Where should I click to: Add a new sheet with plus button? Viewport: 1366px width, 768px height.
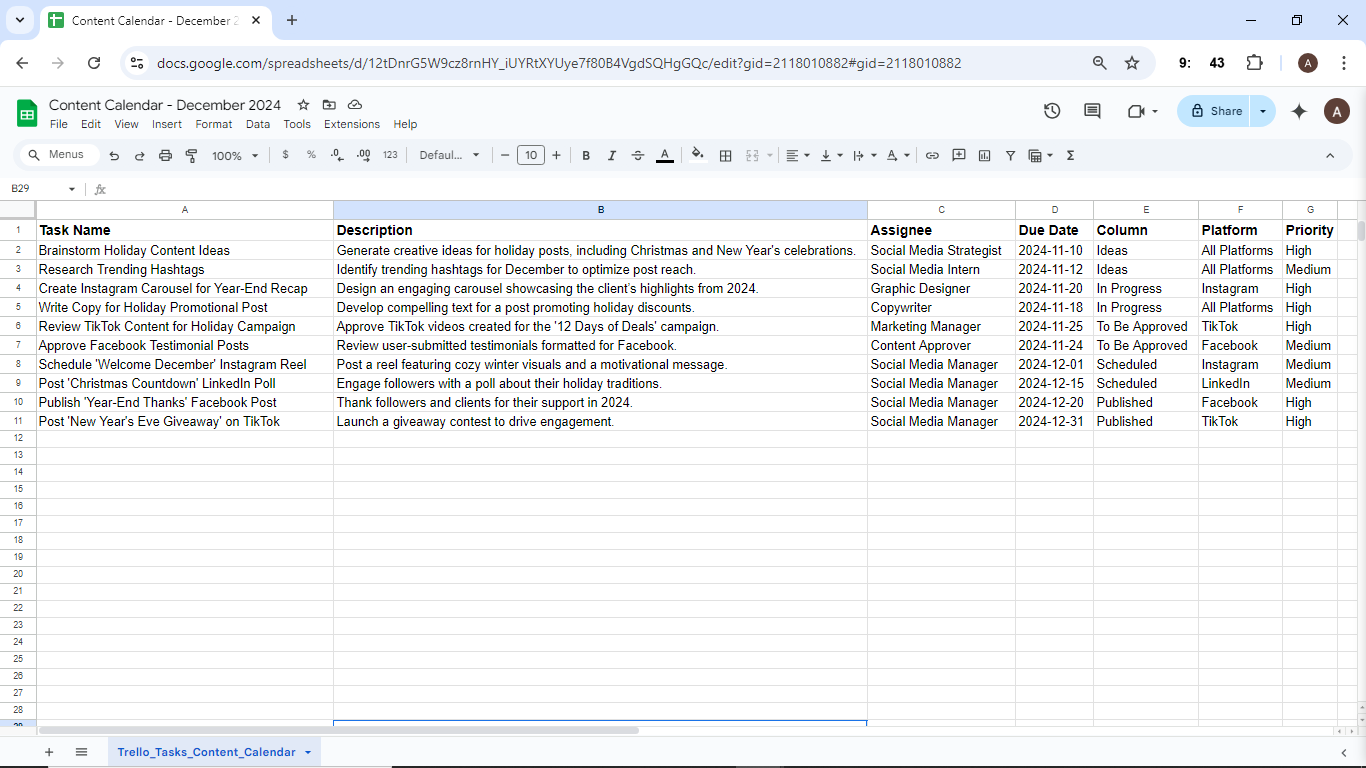49,752
